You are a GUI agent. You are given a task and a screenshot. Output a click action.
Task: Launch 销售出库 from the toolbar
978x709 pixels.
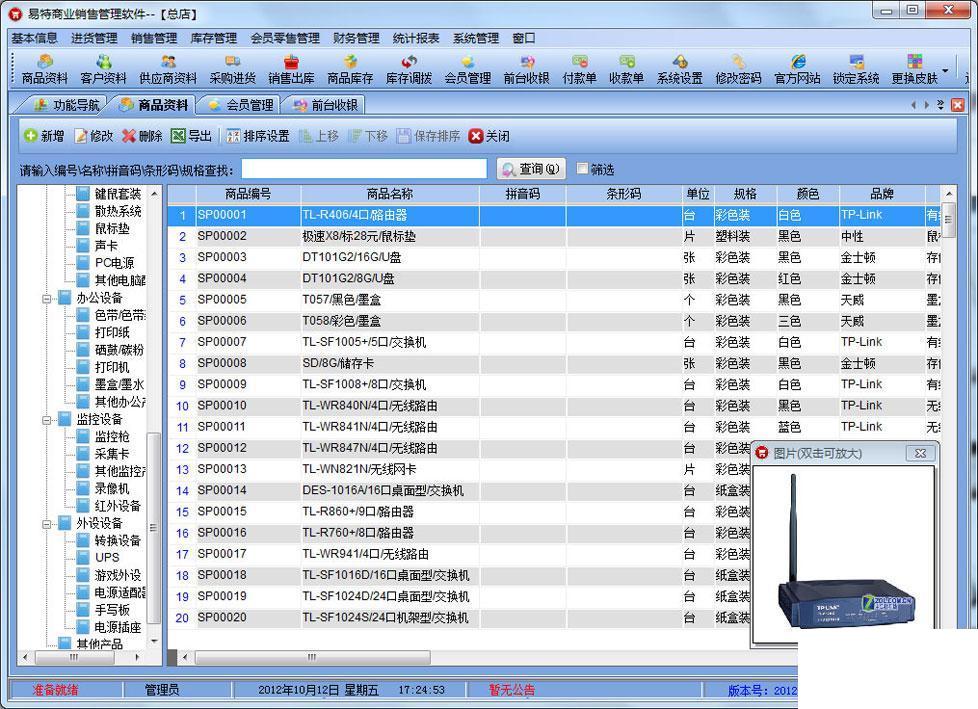pyautogui.click(x=291, y=69)
